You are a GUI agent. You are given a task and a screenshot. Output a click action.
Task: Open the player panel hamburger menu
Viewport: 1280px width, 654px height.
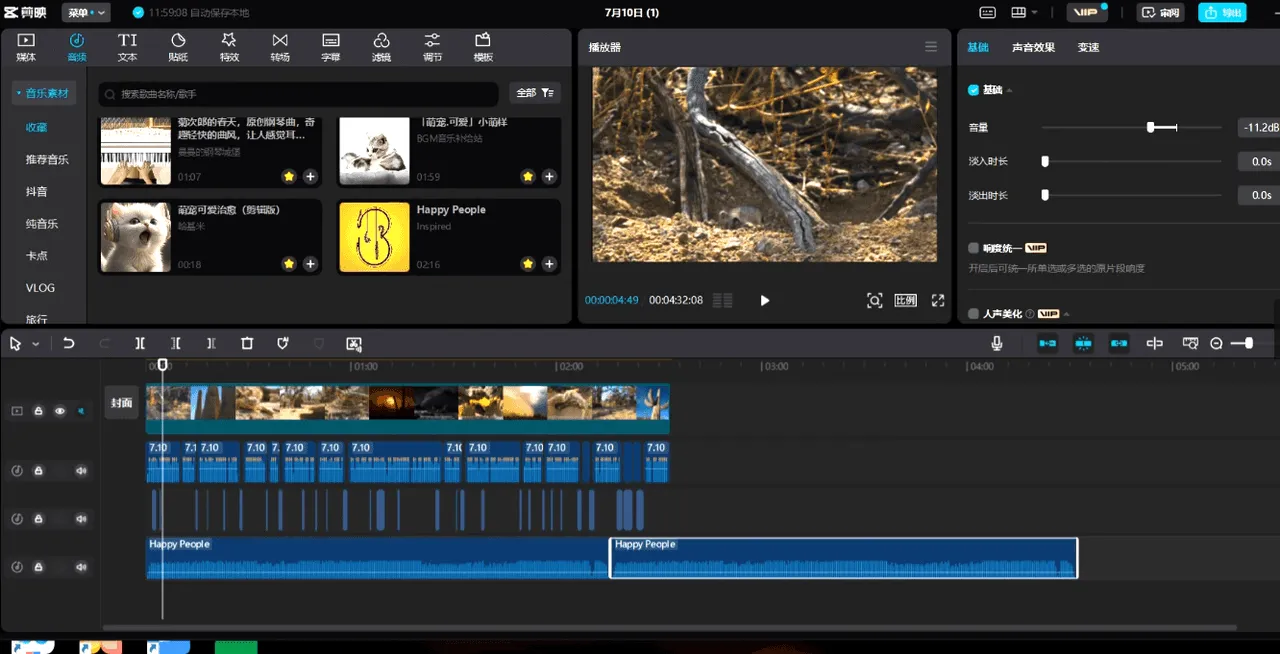[x=931, y=47]
